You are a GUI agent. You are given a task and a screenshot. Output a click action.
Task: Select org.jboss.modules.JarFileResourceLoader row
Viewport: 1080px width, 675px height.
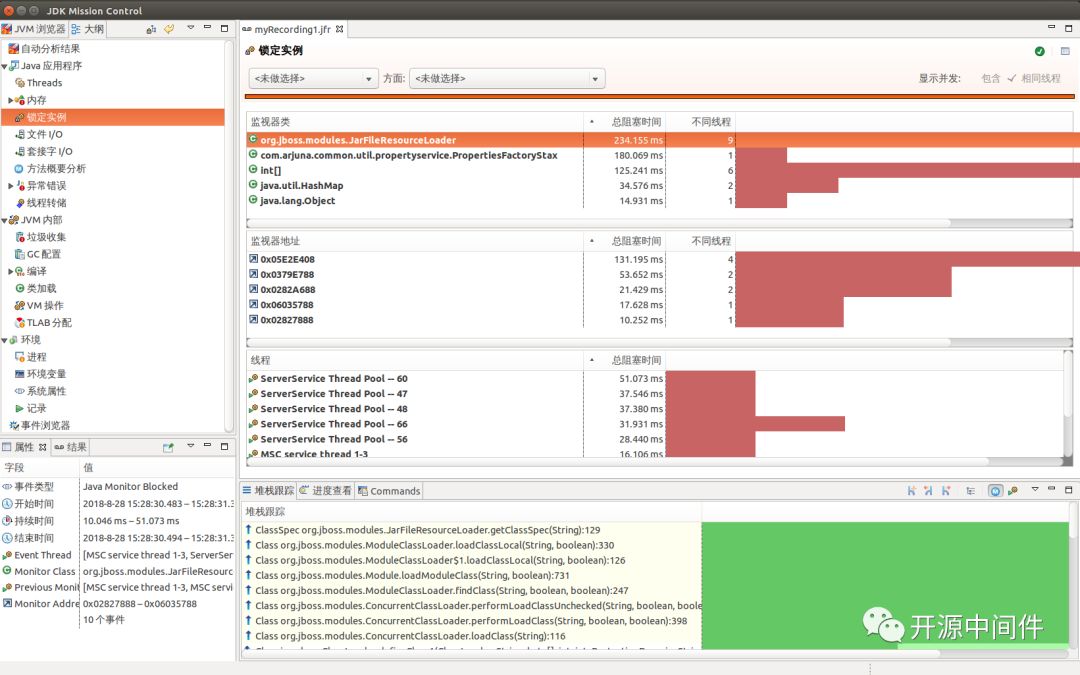[x=663, y=140]
